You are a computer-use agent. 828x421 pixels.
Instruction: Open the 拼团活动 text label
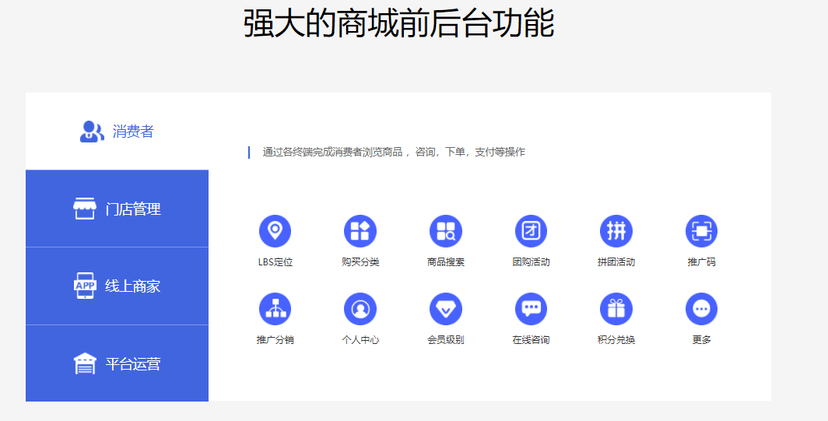pyautogui.click(x=616, y=262)
